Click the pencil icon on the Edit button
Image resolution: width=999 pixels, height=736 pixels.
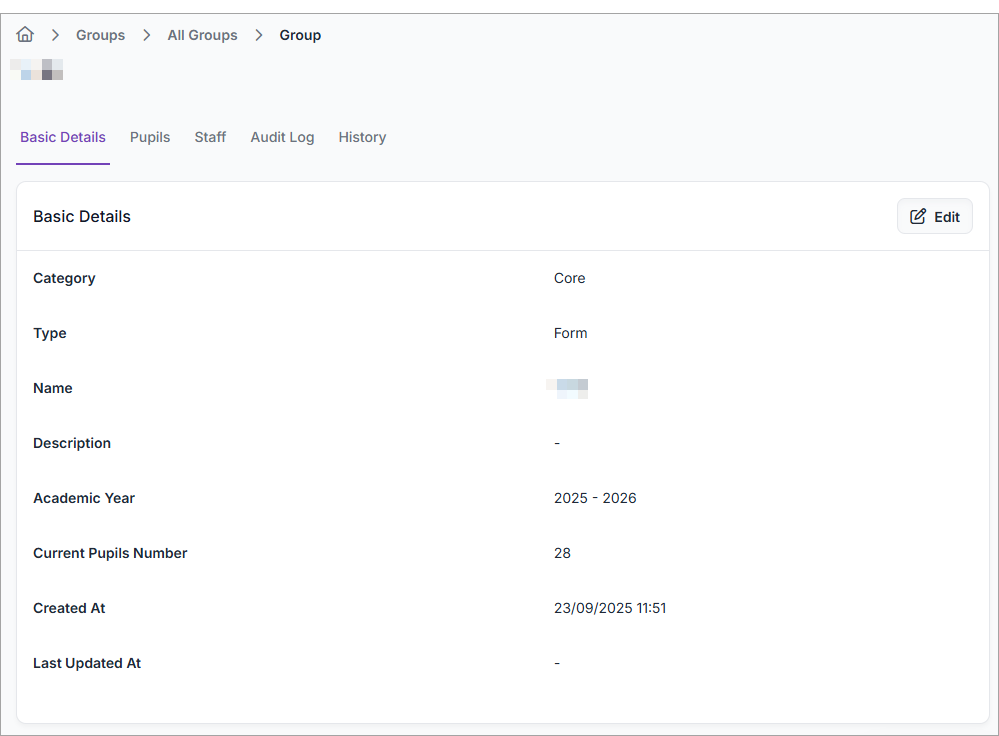coord(917,217)
